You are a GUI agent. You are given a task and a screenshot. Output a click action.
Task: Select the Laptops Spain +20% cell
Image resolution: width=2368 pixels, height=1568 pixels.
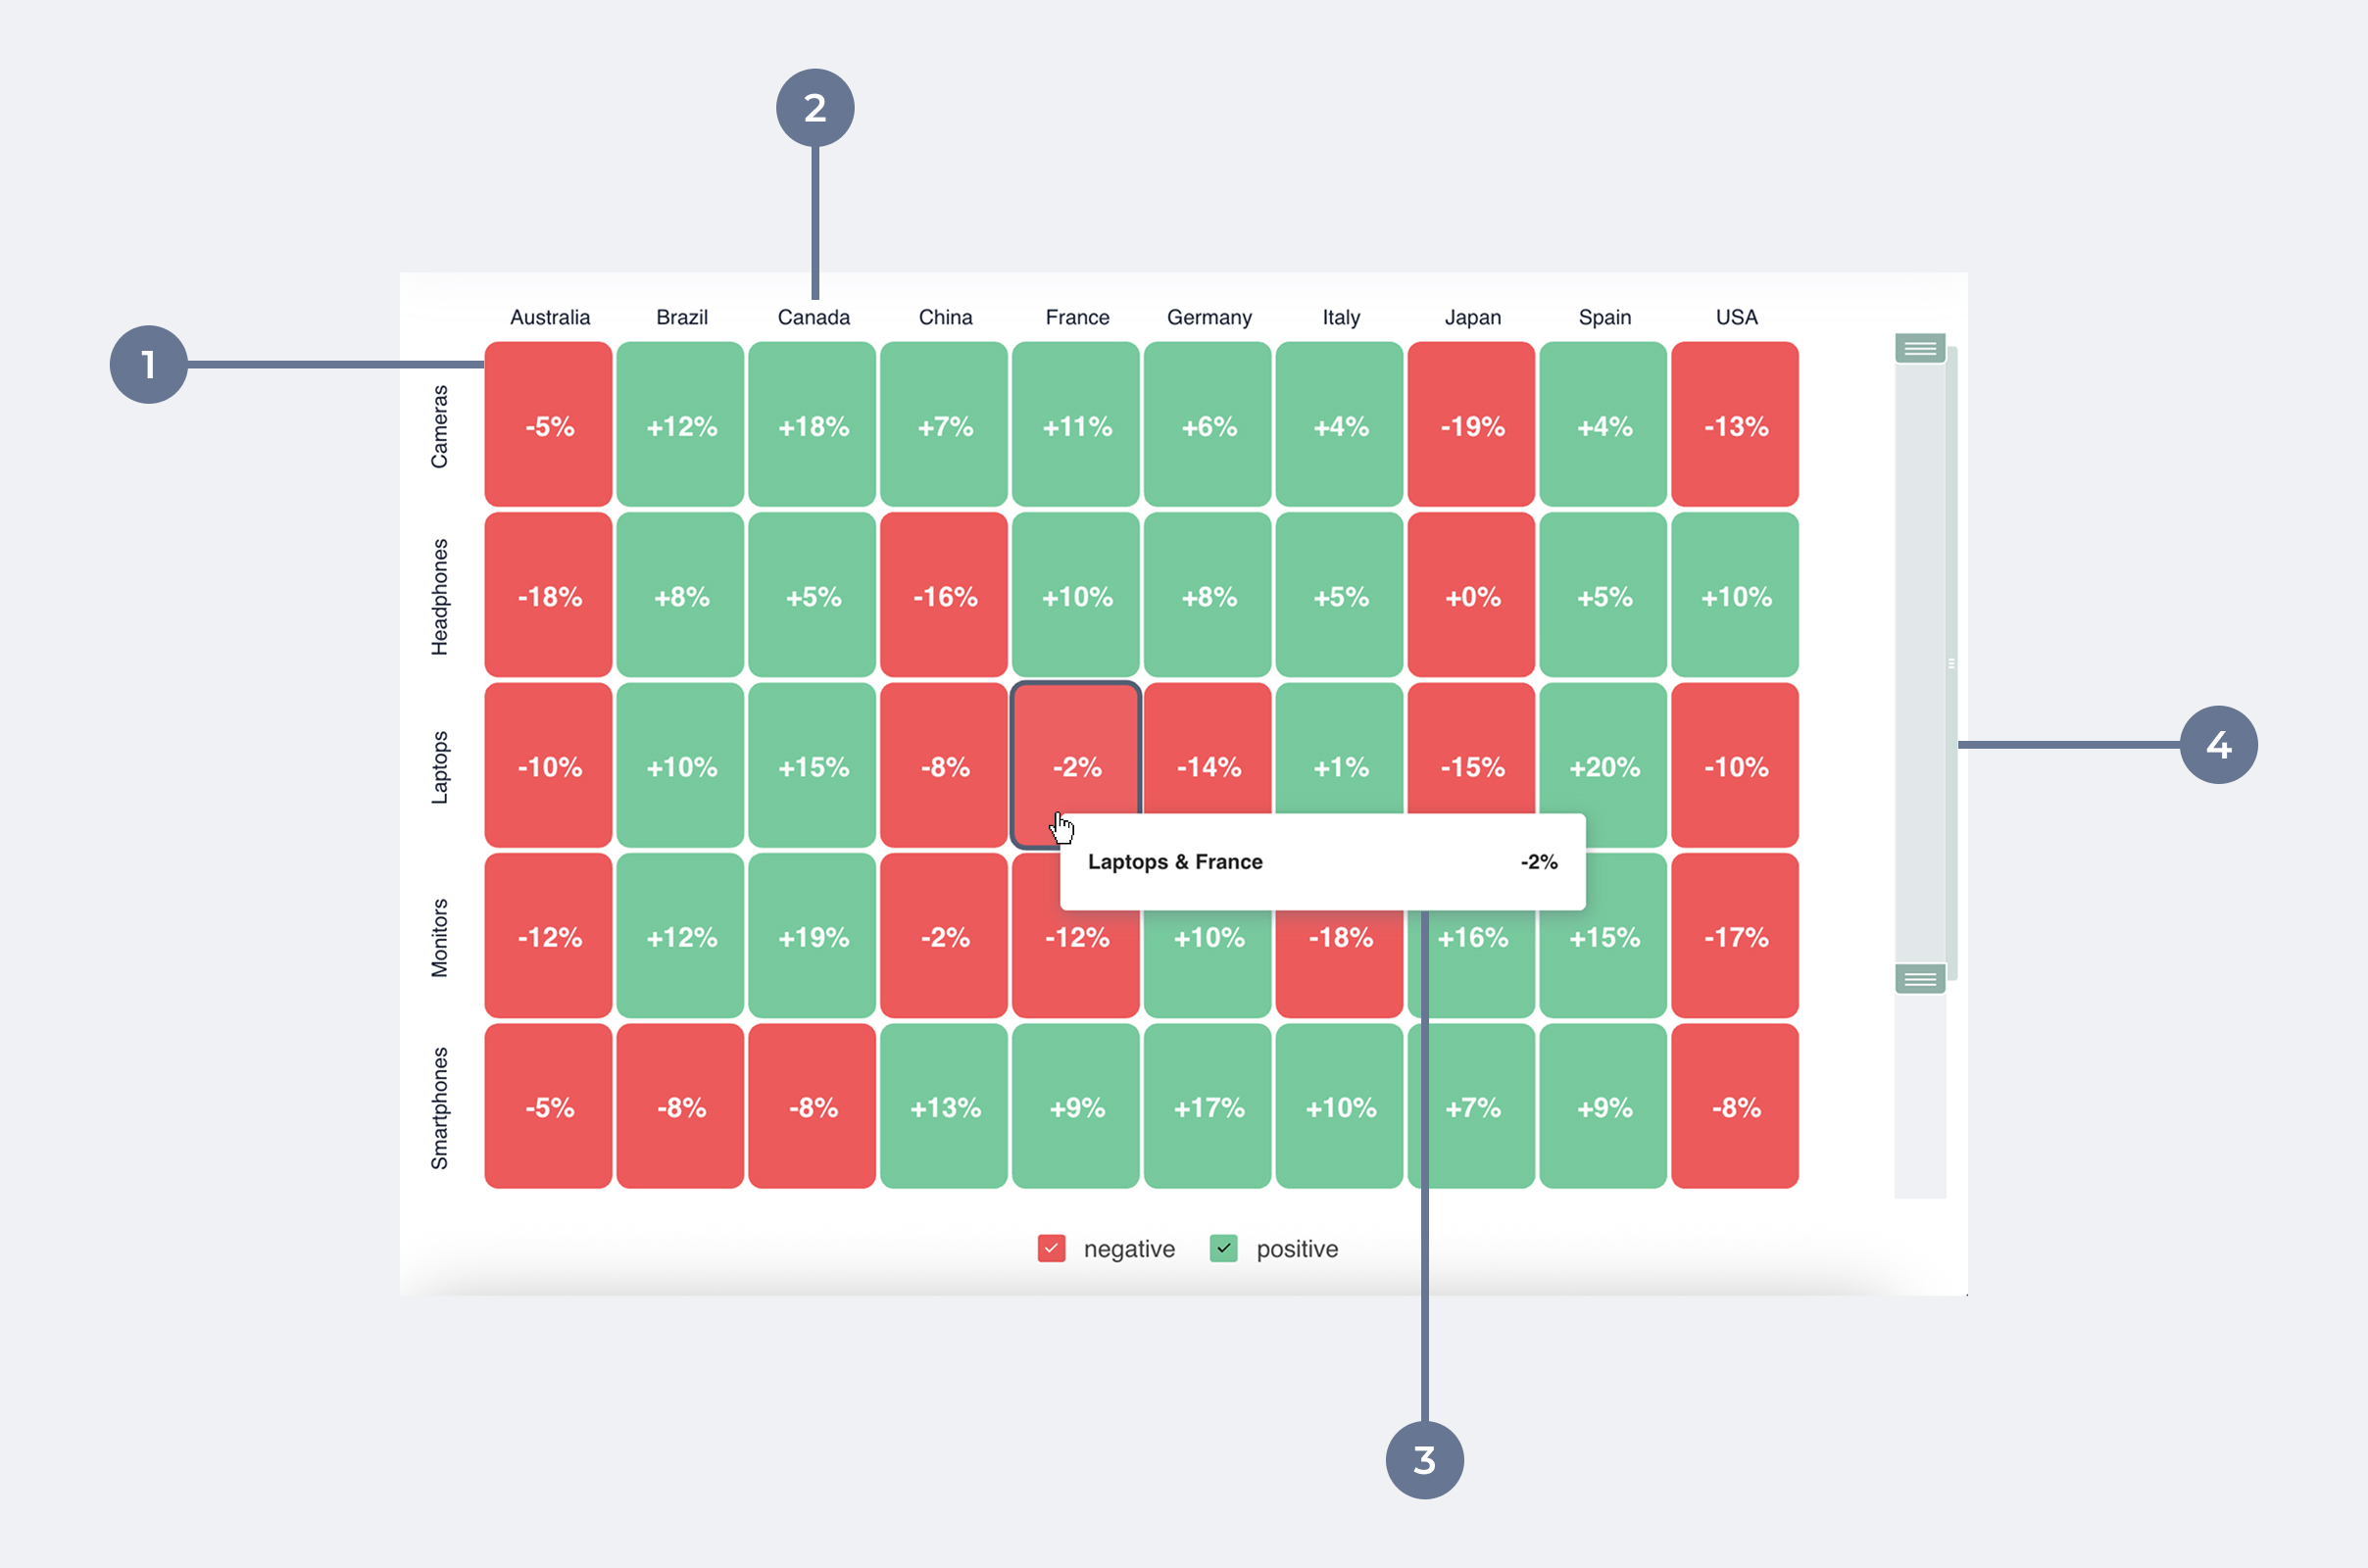[x=1603, y=765]
